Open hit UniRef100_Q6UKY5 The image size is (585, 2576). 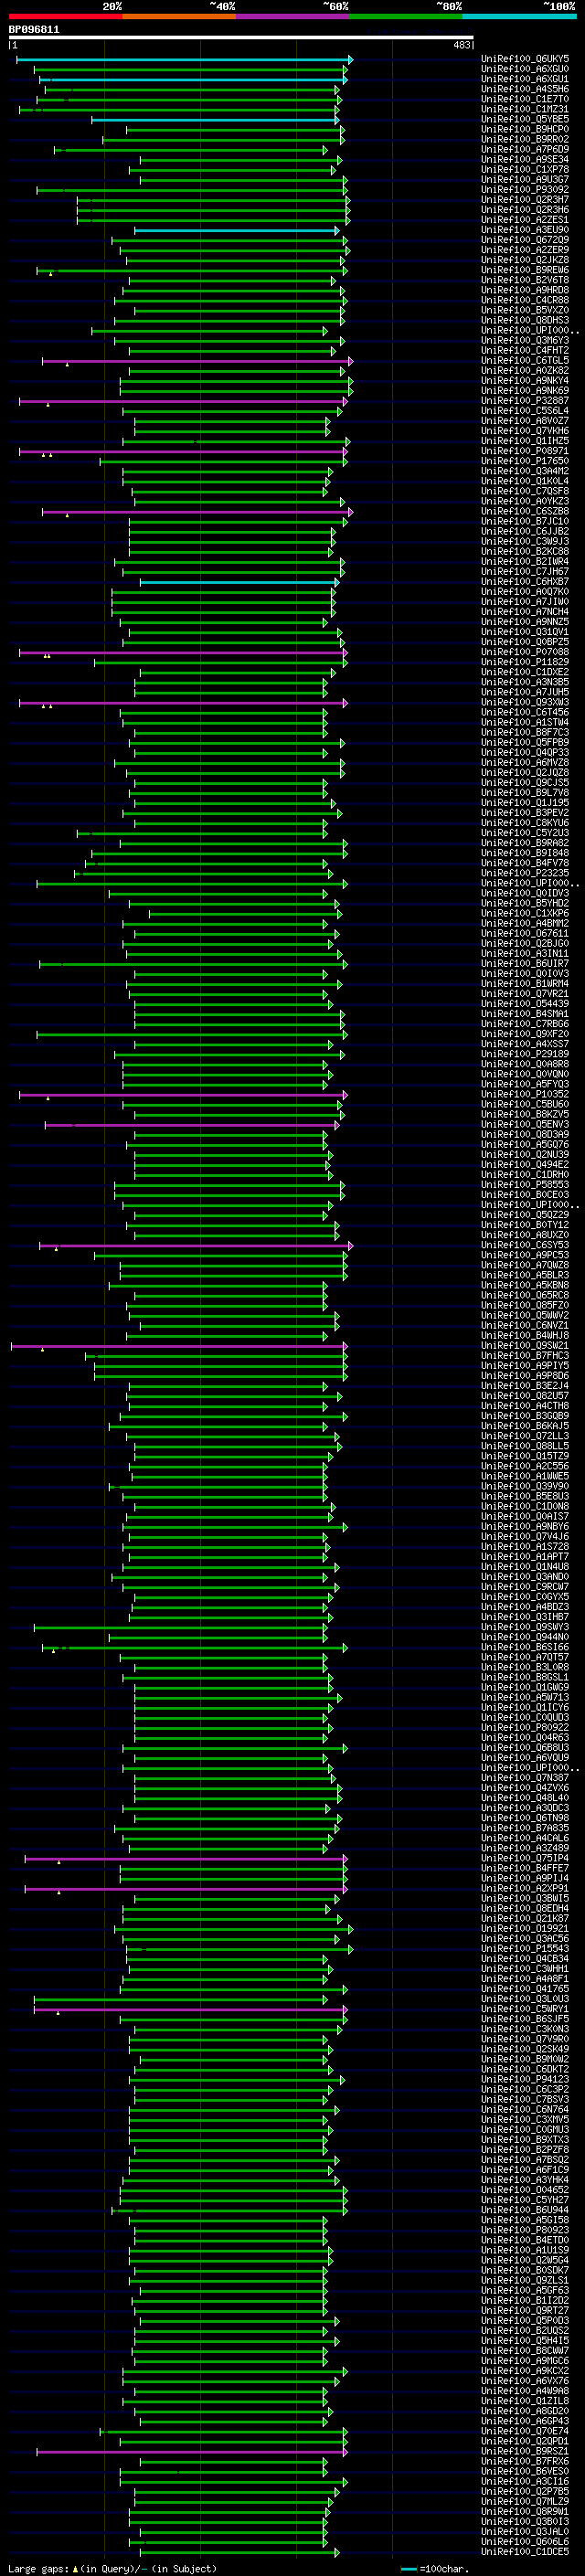[525, 60]
